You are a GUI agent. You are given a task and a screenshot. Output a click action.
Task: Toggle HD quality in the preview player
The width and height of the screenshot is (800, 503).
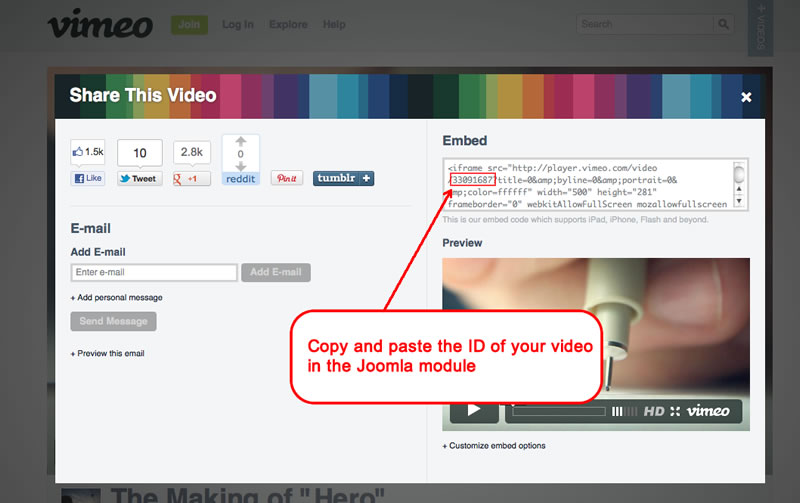[654, 411]
